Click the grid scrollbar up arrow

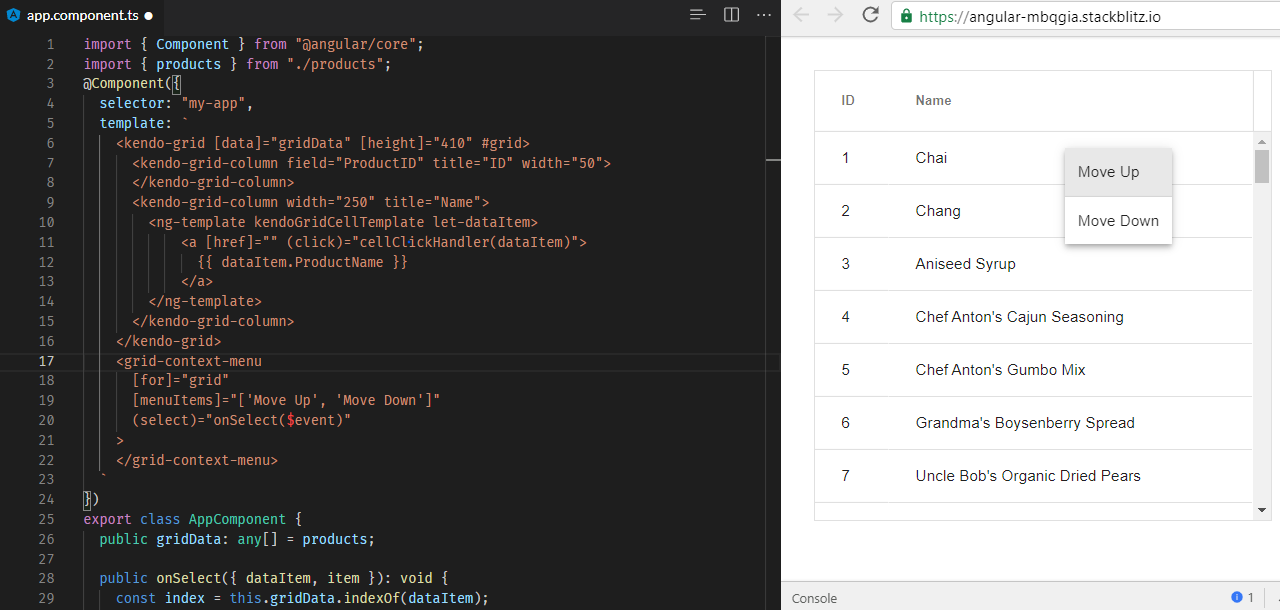point(1261,142)
